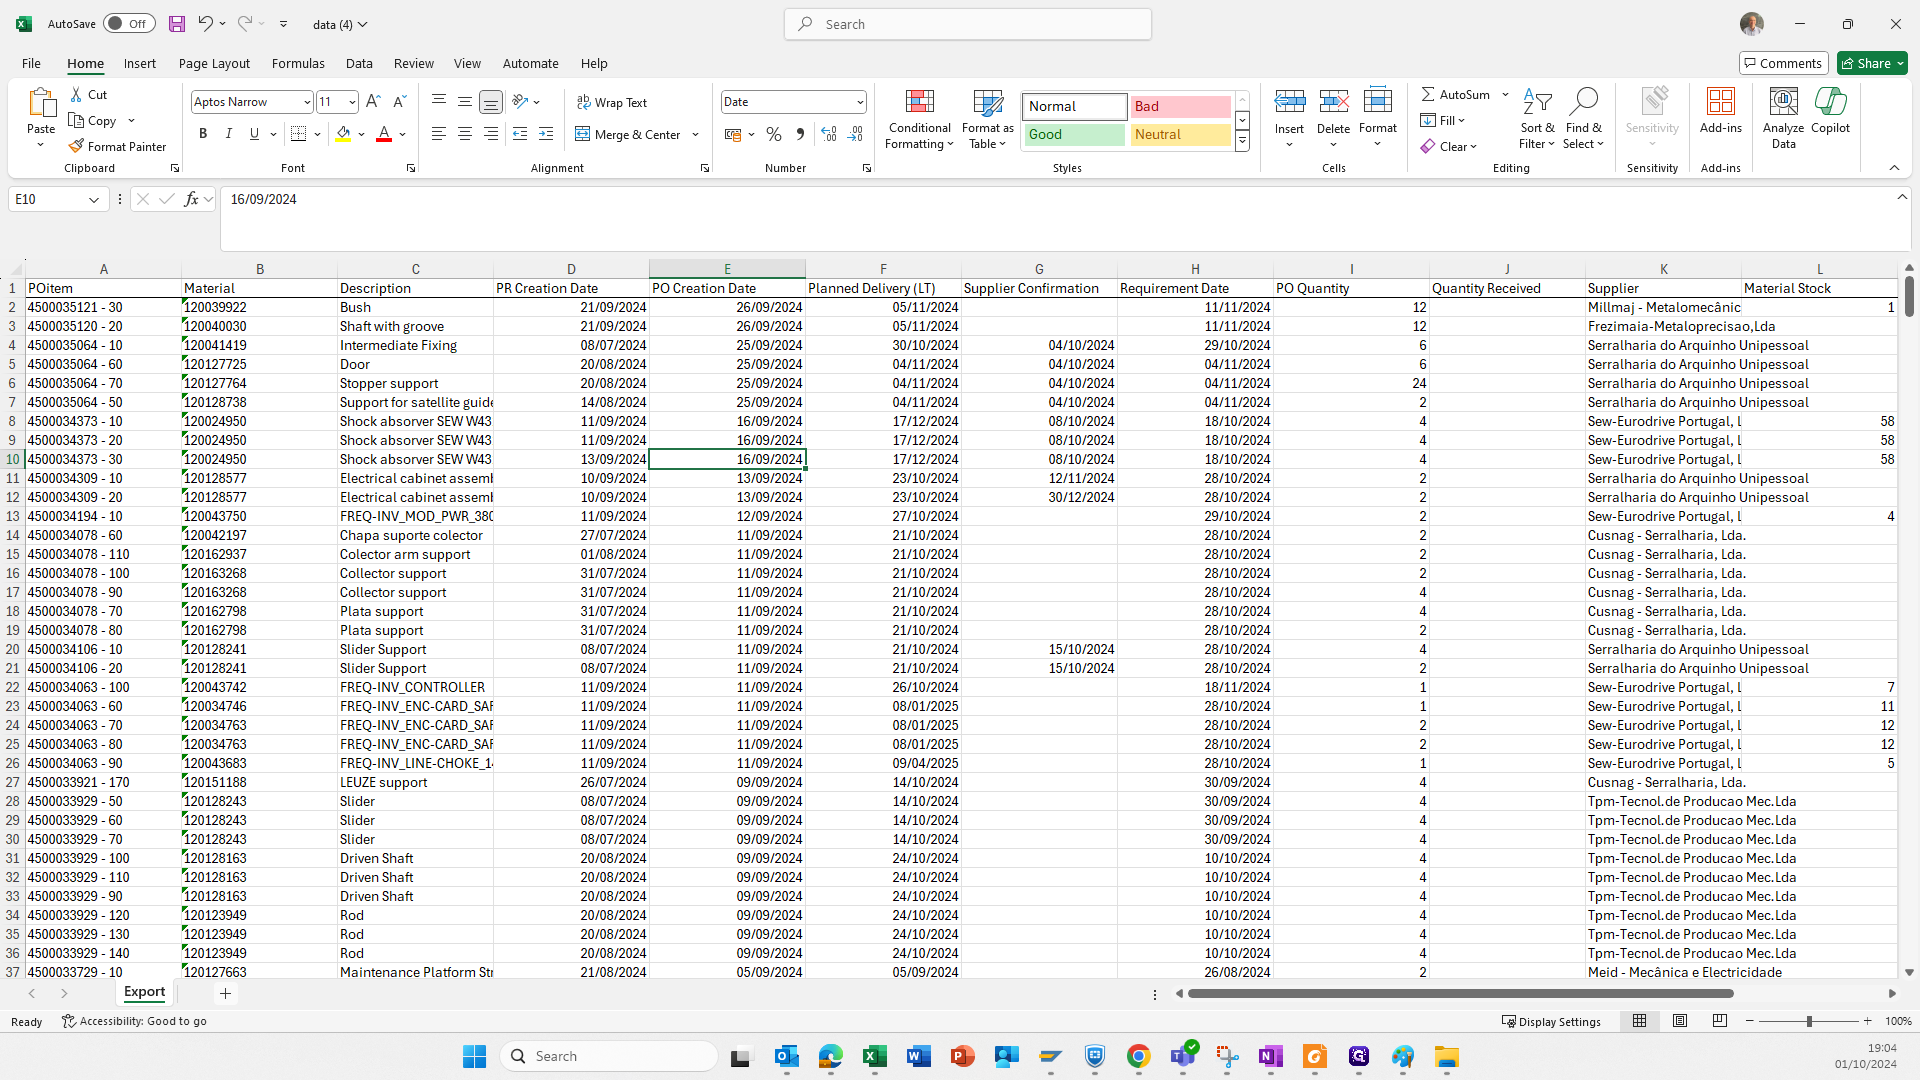1920x1080 pixels.
Task: Open Conditional Formatting menu
Action: (920, 120)
